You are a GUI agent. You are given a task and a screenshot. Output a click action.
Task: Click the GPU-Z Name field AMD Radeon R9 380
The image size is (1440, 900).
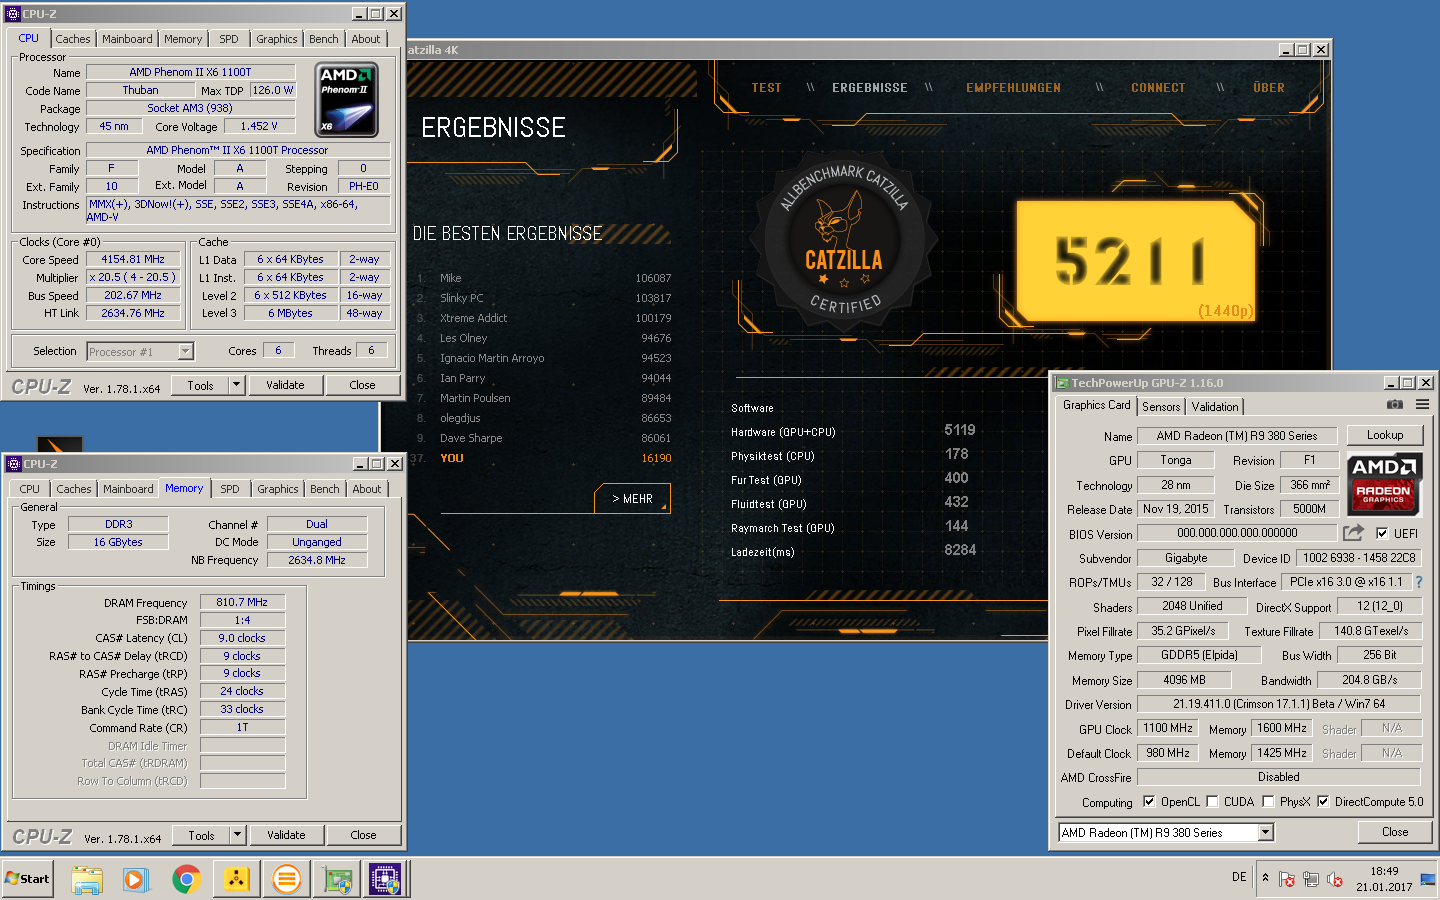(1236, 436)
